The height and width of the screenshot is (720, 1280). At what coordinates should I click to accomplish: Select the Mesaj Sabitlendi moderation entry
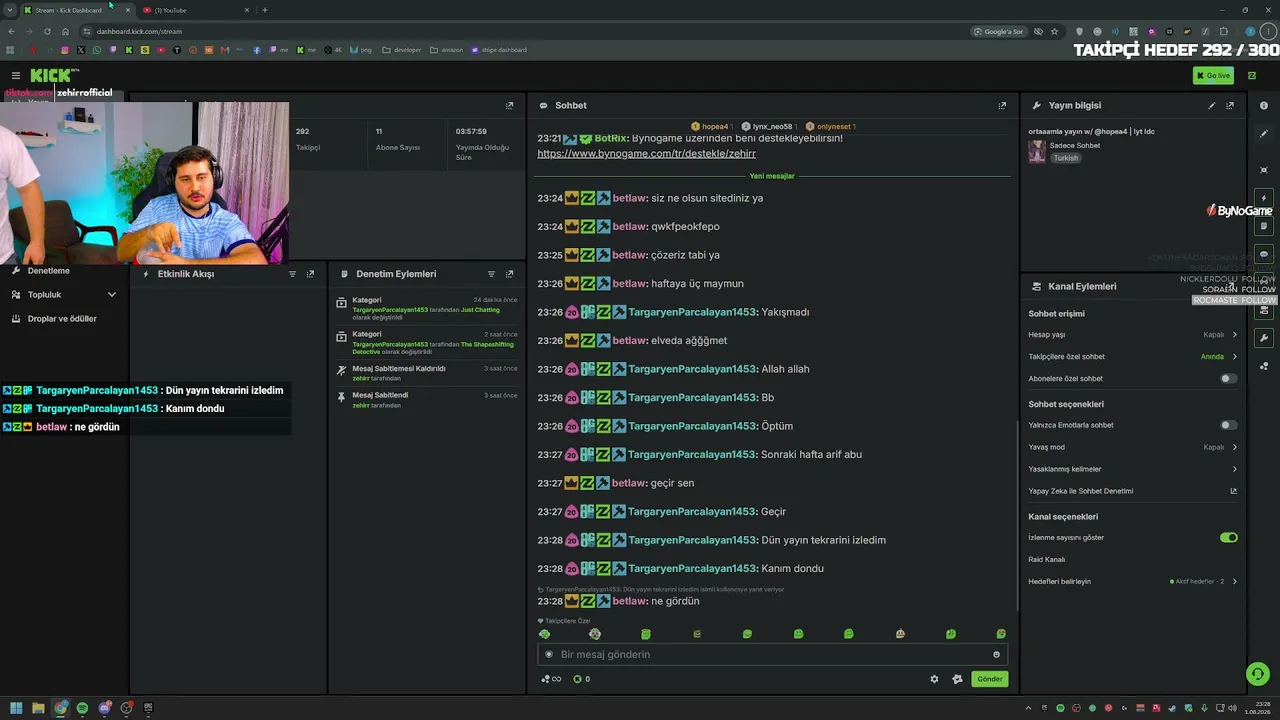(x=427, y=399)
